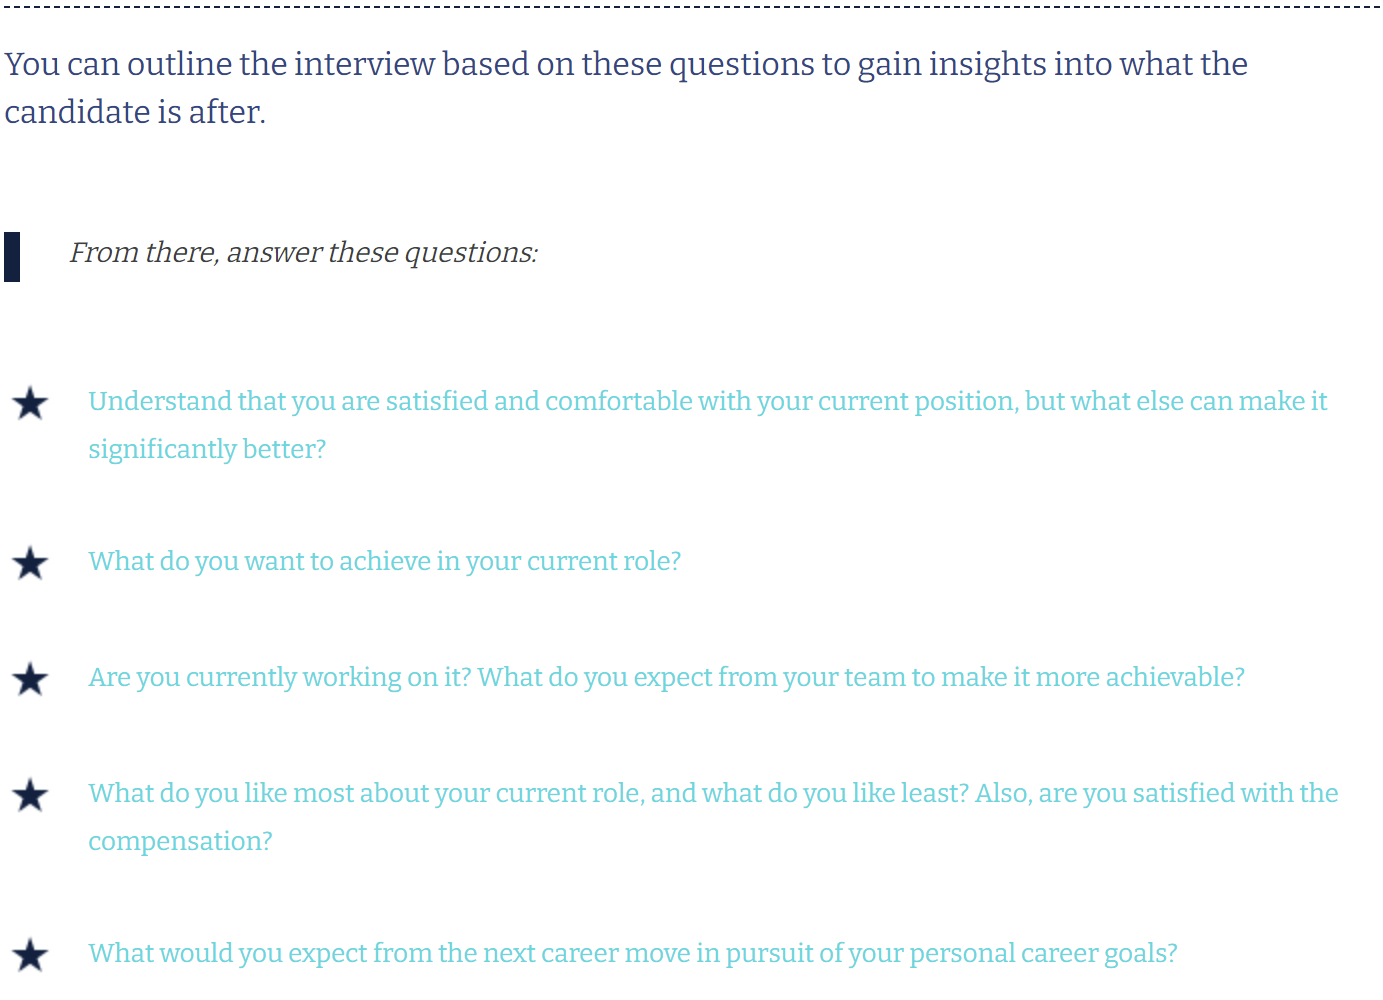Screen dimensions: 1383x1000
Task: Click the italic 'From there, answer these questions:' quote
Action: click(303, 253)
